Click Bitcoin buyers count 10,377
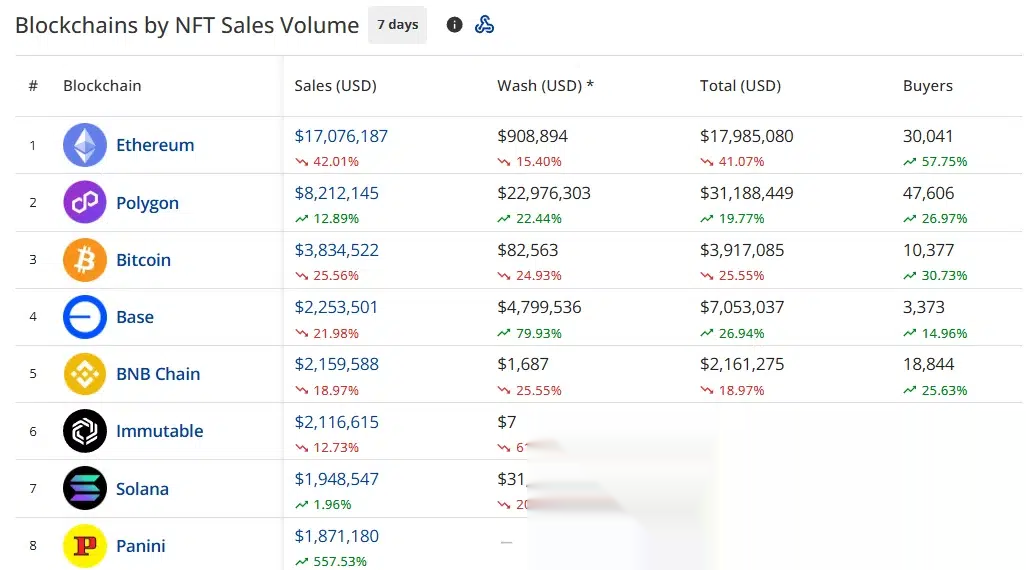 [x=929, y=250]
